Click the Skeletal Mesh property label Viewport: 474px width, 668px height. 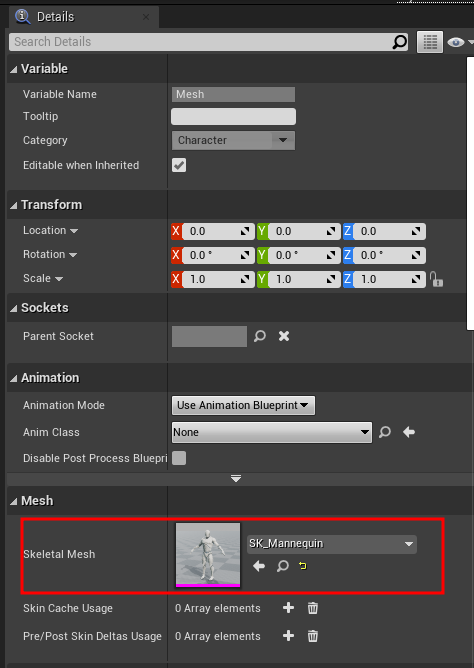tap(59, 554)
